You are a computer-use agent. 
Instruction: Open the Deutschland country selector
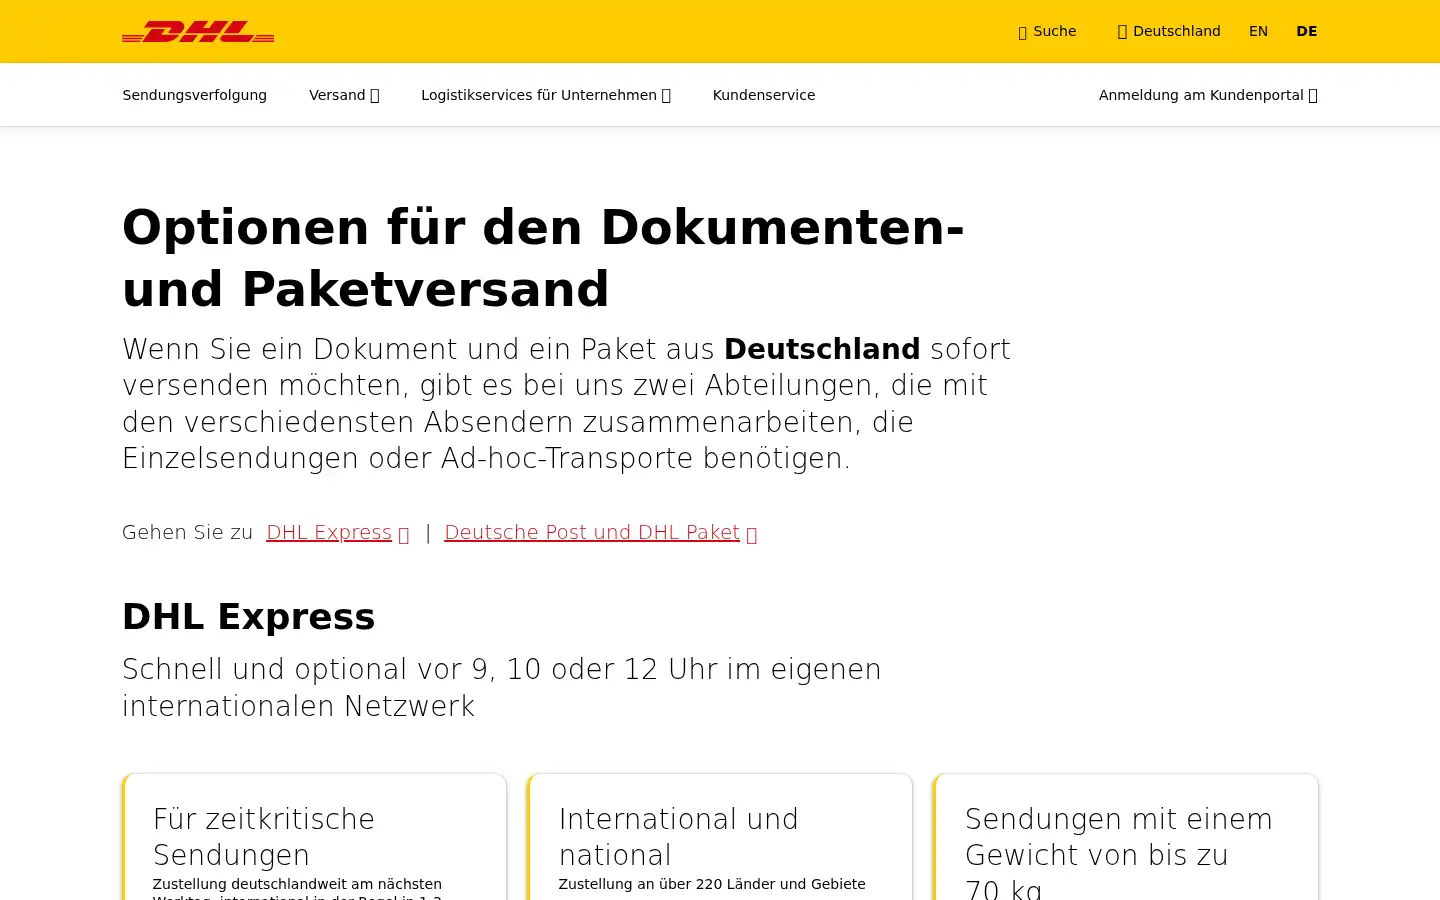1169,31
